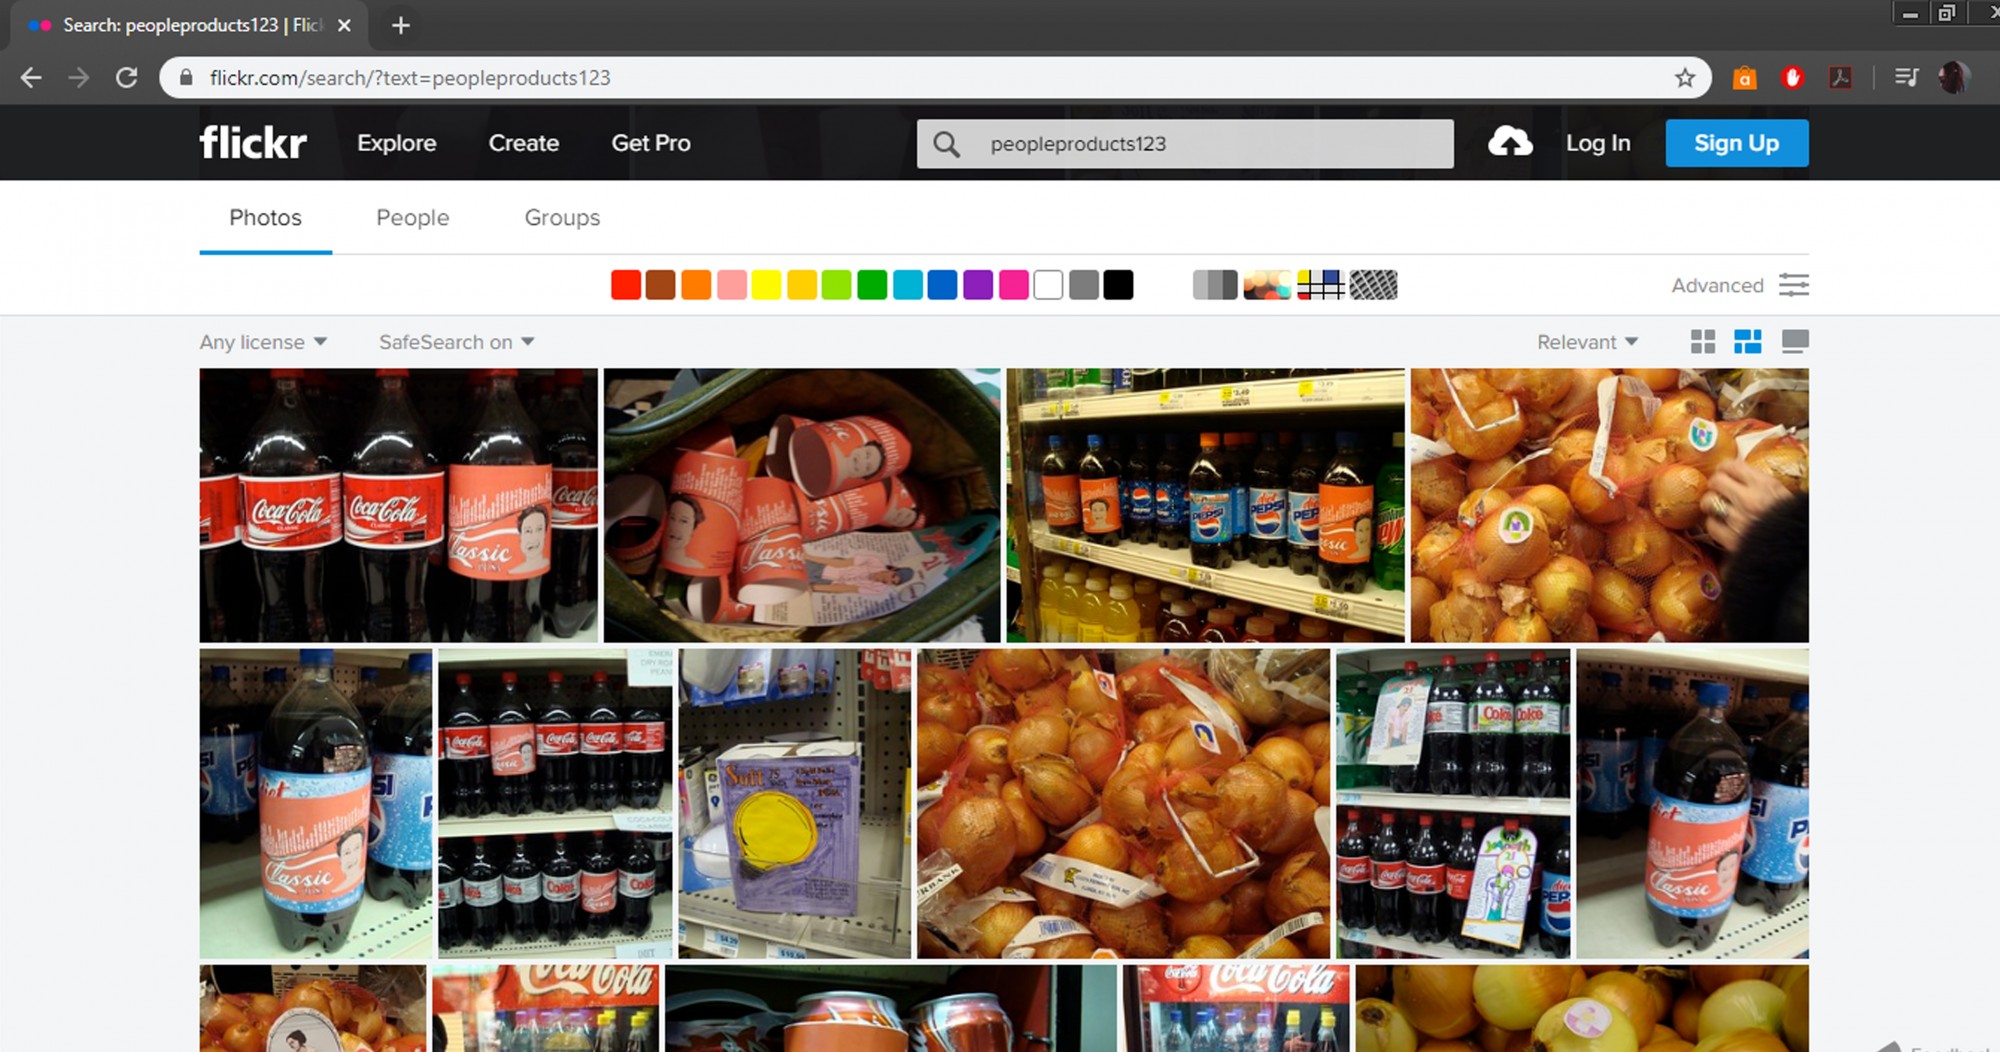Viewport: 2000px width, 1052px height.
Task: Filter photos by red color
Action: pyautogui.click(x=626, y=285)
